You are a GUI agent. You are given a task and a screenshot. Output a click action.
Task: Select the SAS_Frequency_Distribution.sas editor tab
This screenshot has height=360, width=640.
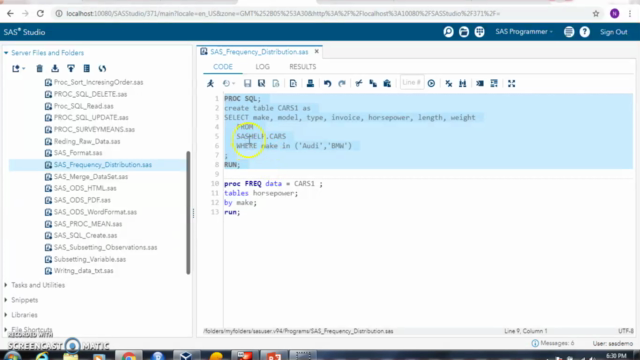point(259,52)
